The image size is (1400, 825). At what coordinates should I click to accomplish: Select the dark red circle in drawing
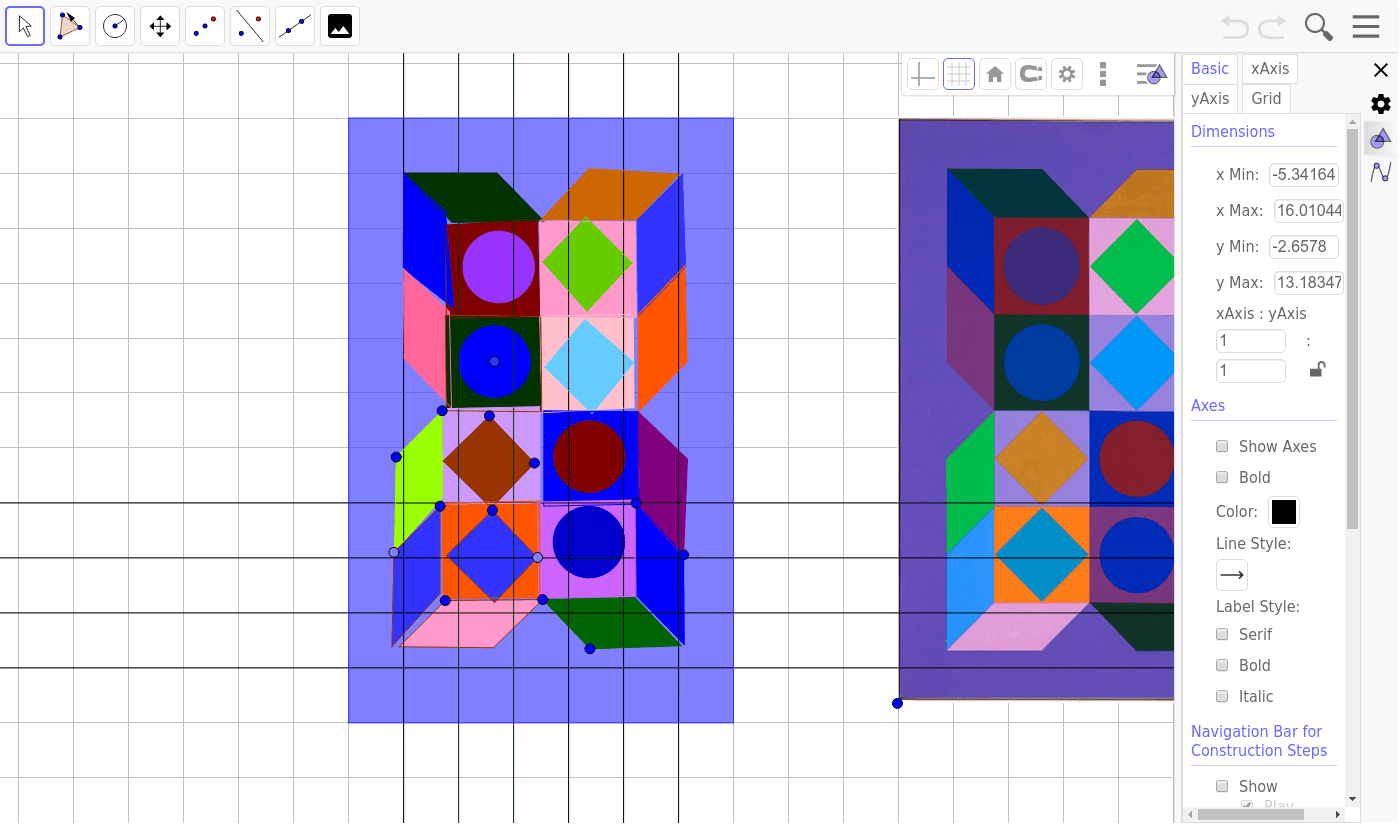[589, 457]
